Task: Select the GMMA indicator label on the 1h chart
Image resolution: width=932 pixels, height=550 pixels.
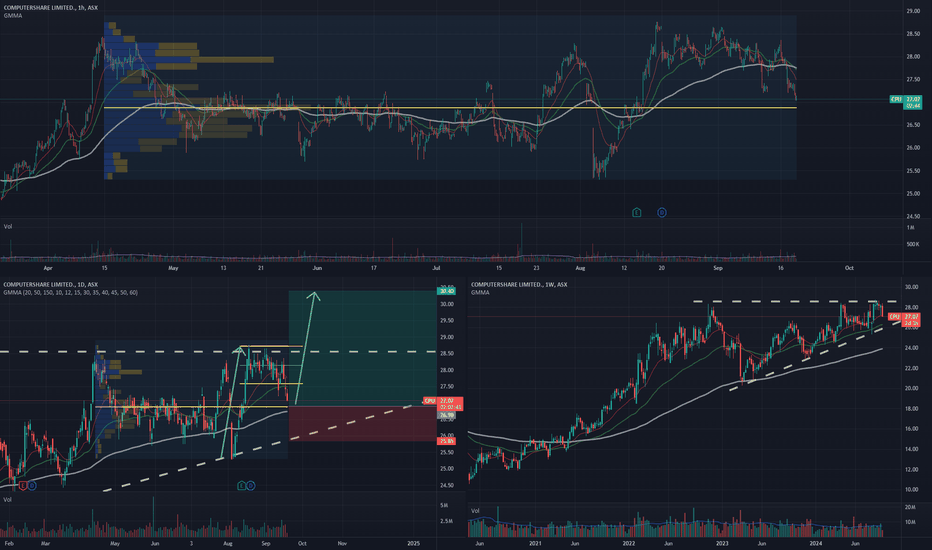Action: pyautogui.click(x=12, y=15)
